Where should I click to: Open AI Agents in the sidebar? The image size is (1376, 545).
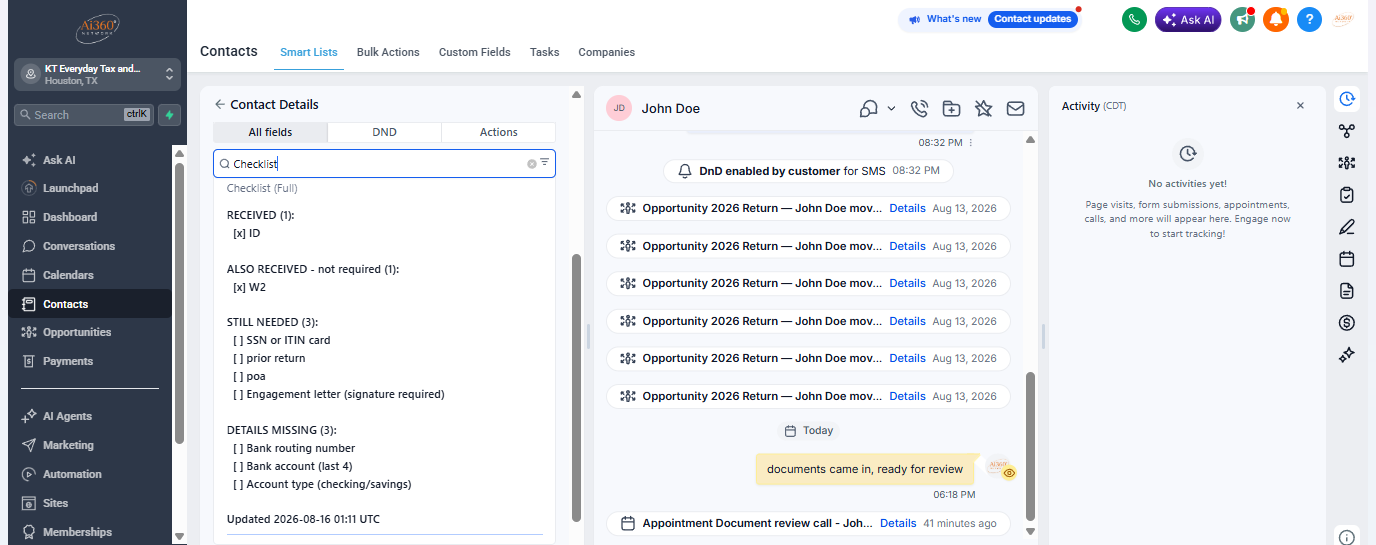(68, 416)
